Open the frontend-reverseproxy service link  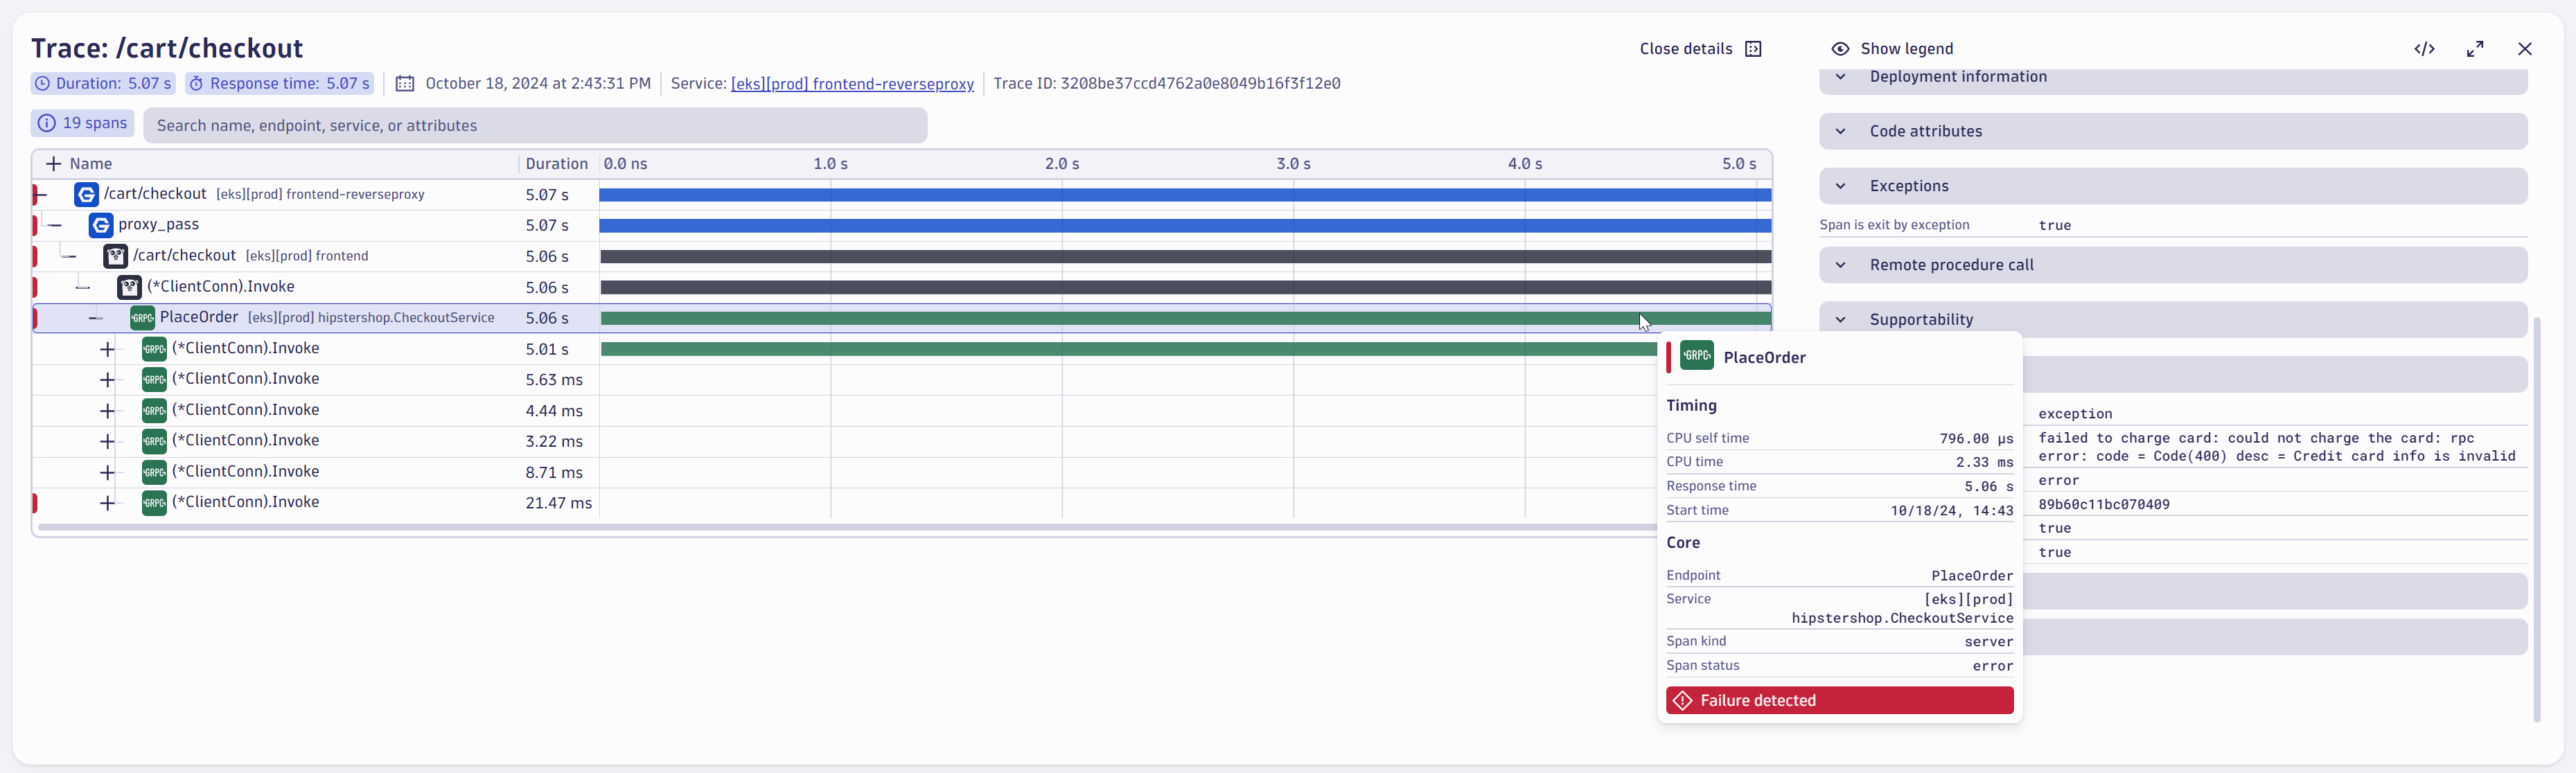(x=852, y=84)
